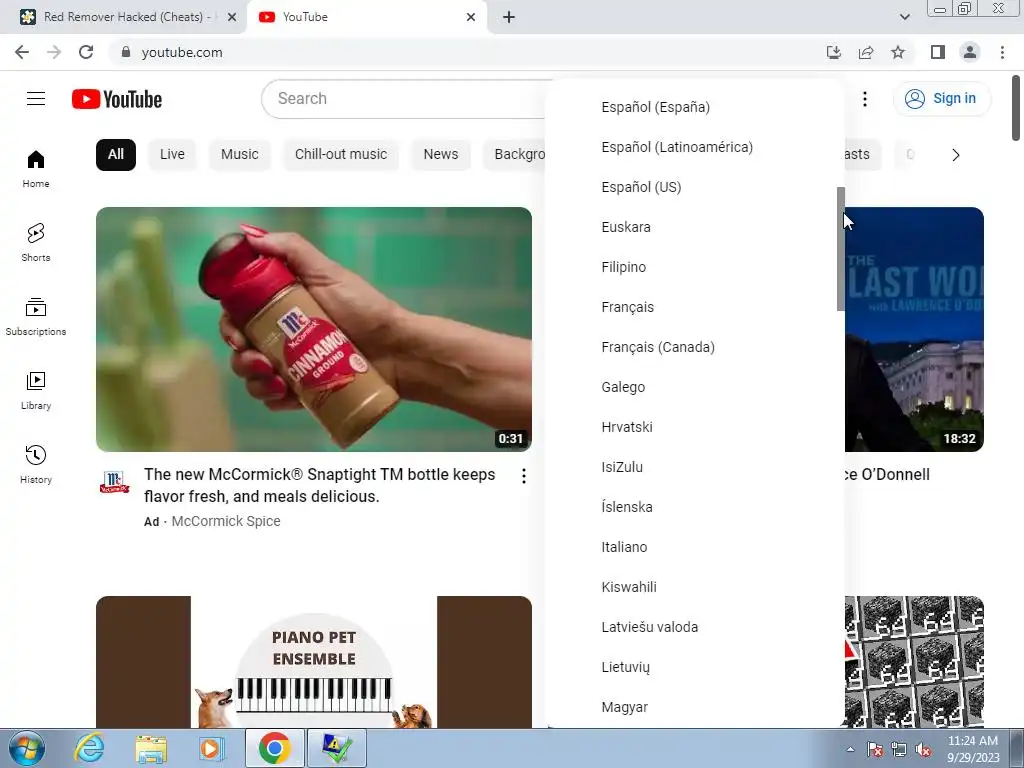Open Subscriptions in the sidebar

pyautogui.click(x=36, y=316)
